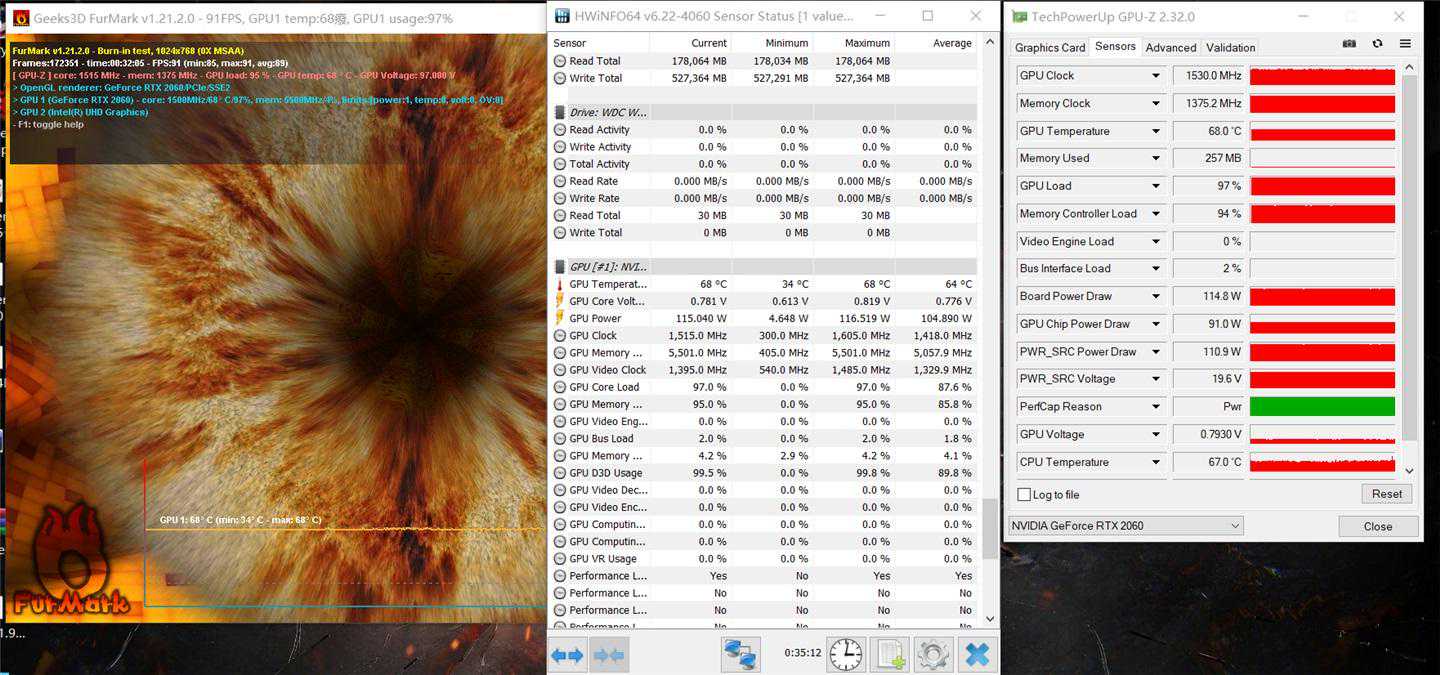The height and width of the screenshot is (675, 1440).
Task: Open the NVIDIA GeForce RTX 2060 selector
Action: 1125,526
